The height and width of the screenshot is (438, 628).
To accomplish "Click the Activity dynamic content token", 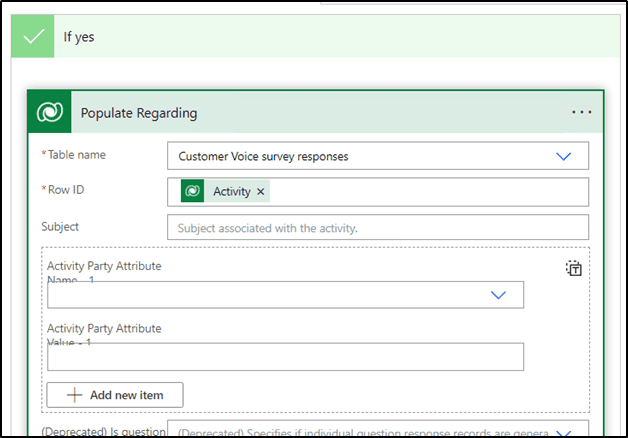I will pos(225,191).
